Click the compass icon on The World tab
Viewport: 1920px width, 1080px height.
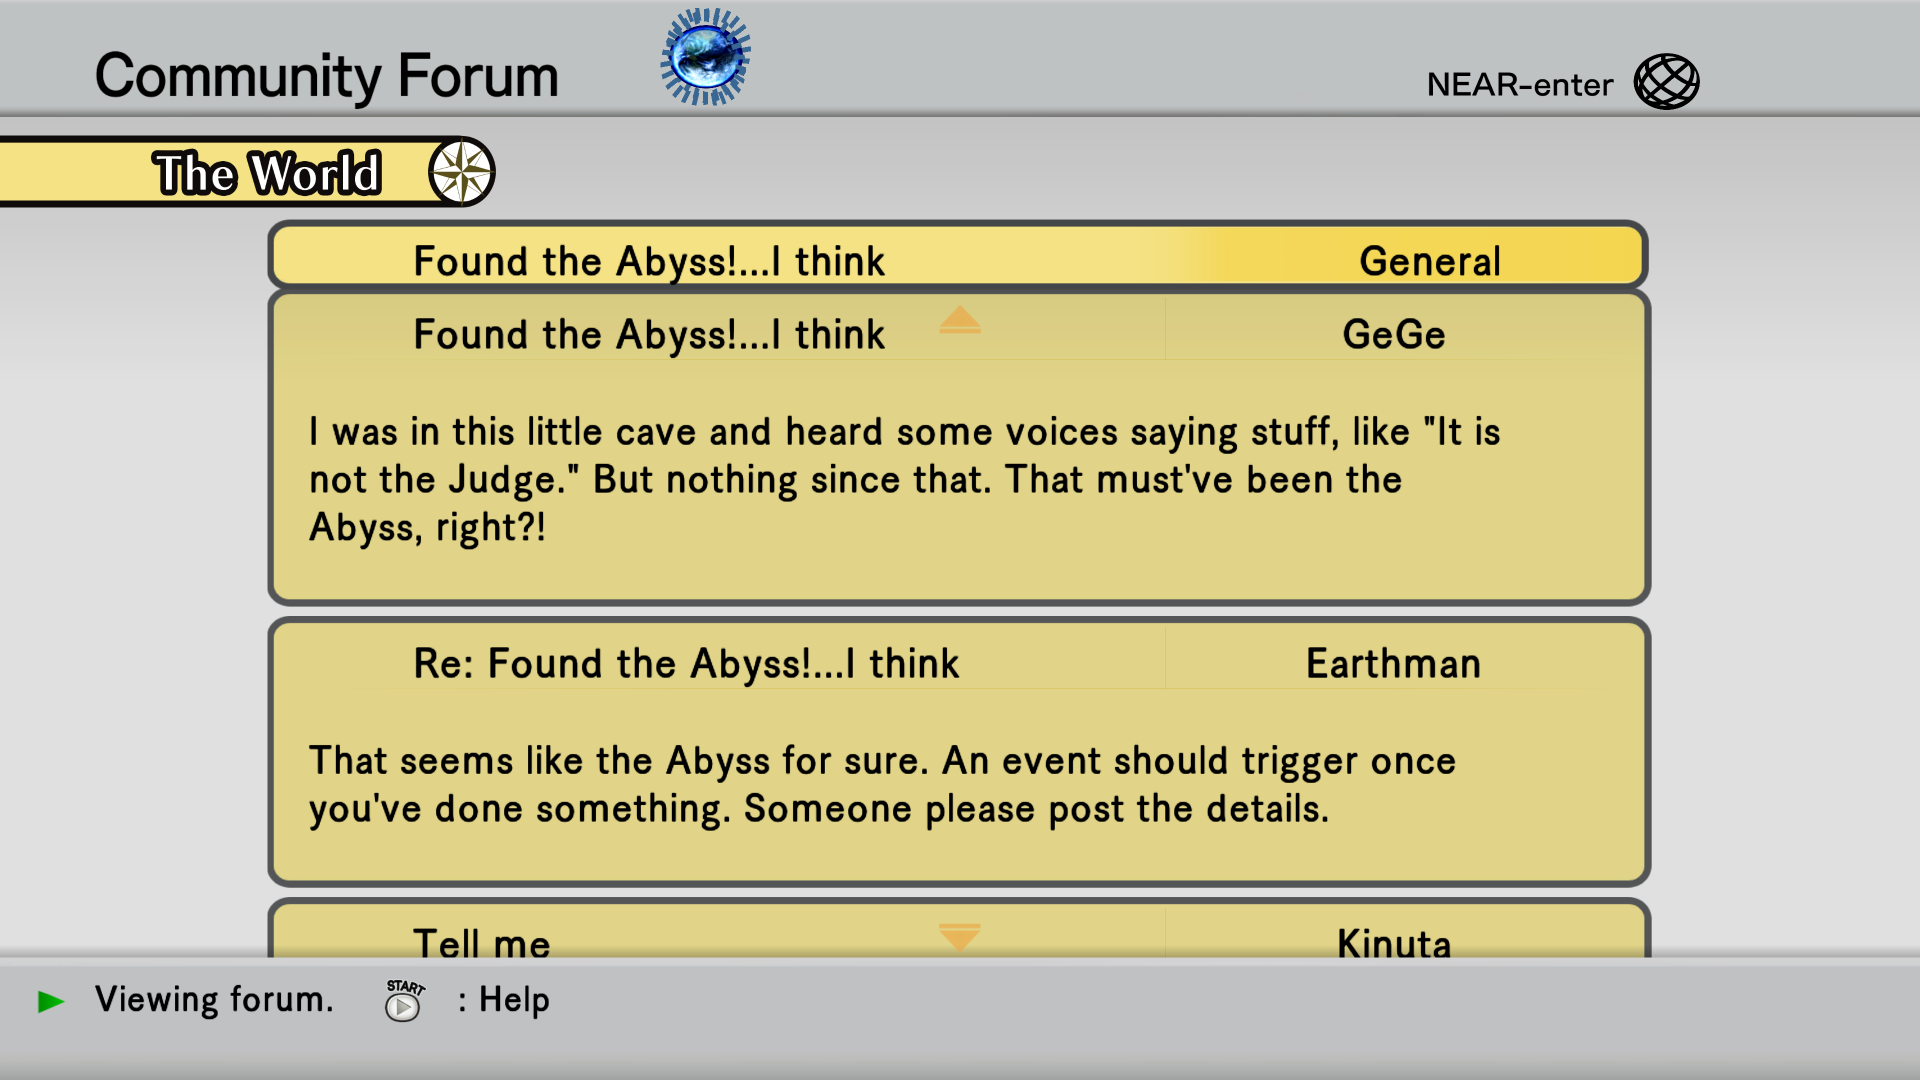(x=462, y=172)
